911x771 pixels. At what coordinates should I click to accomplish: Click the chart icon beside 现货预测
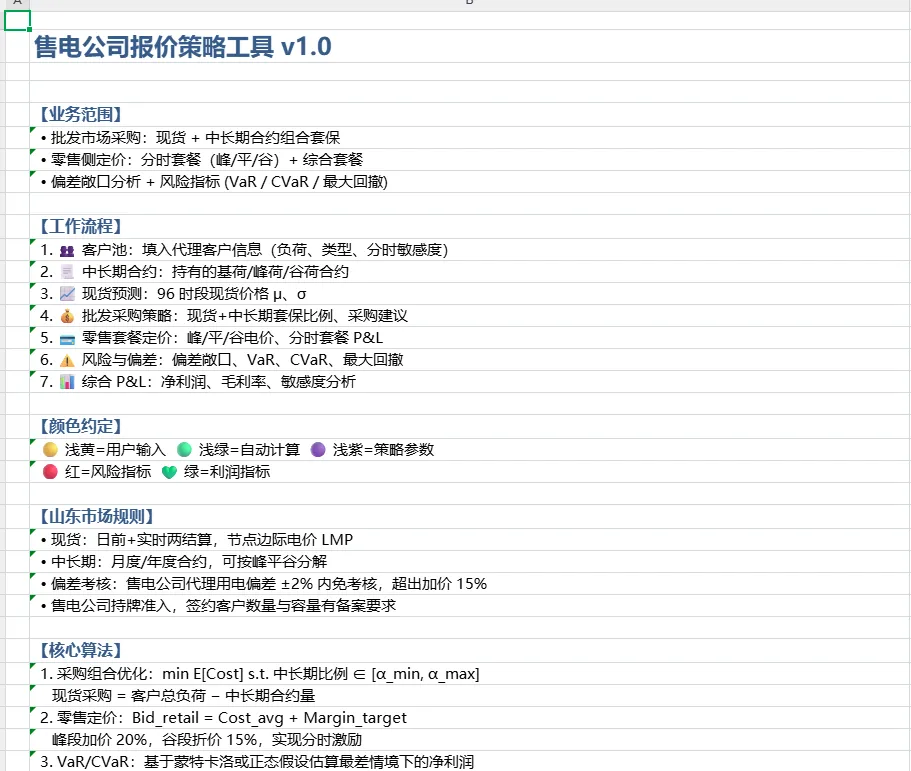click(67, 294)
